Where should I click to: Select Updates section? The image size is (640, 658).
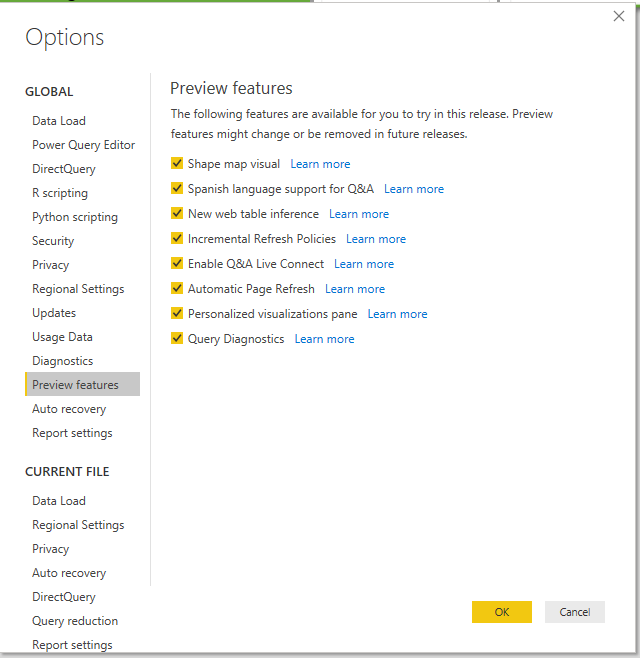coord(54,313)
